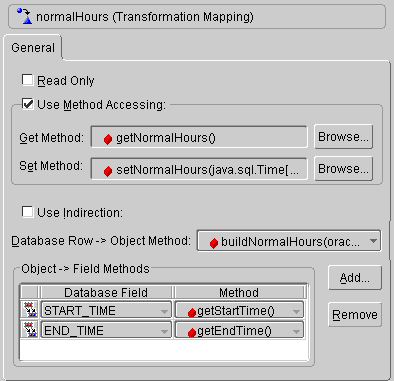The width and height of the screenshot is (394, 381).
Task: Click the red icon beside getStartTime()
Action: 192,312
